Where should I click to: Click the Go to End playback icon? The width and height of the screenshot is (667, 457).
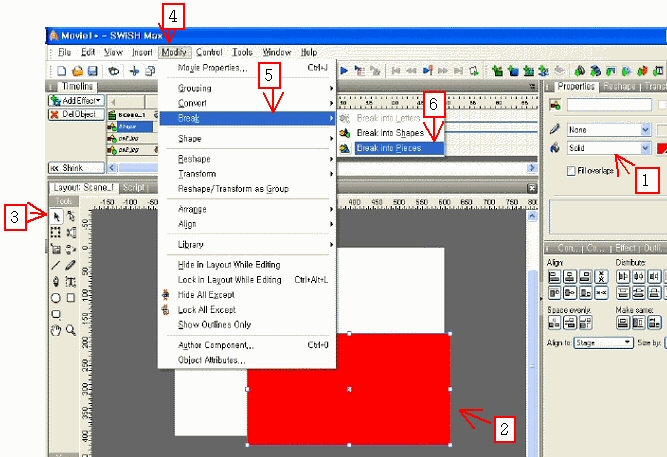tap(459, 71)
